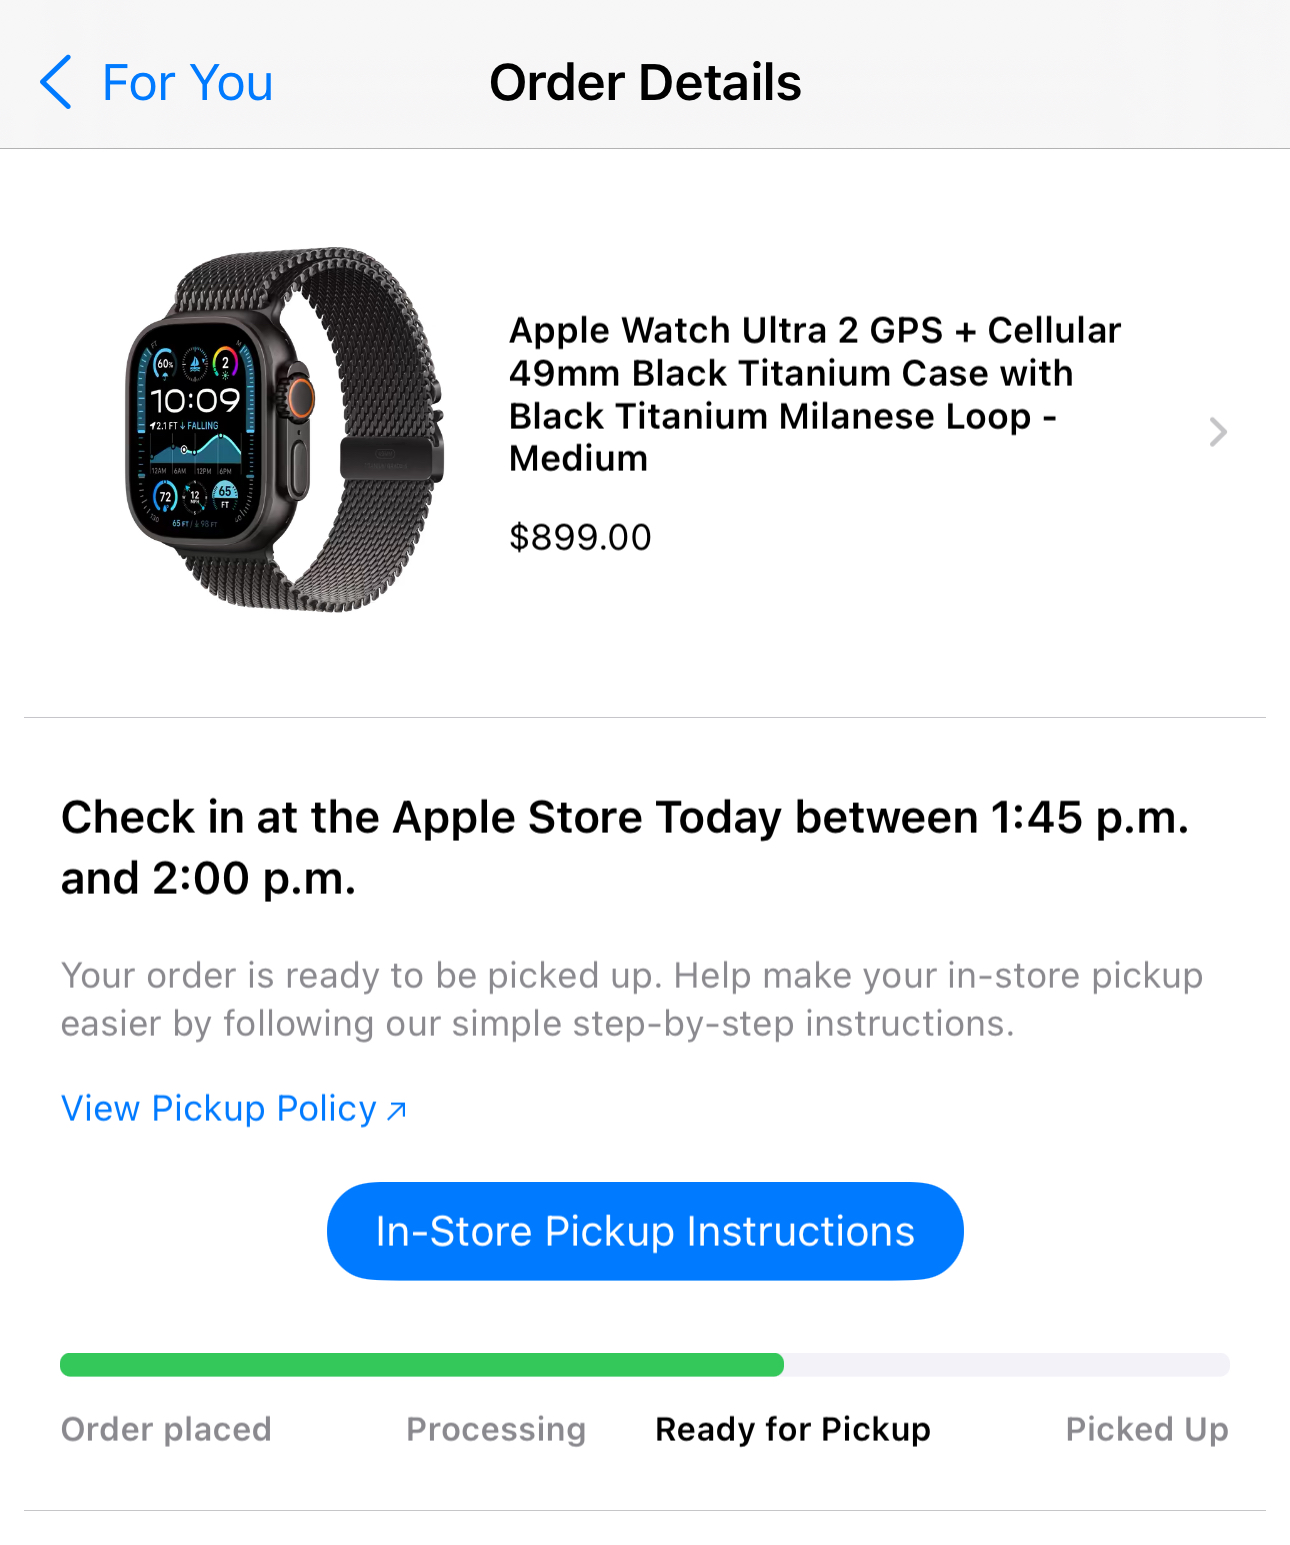Open the View Pickup Policy link
This screenshot has width=1290, height=1545.
coord(219,1108)
